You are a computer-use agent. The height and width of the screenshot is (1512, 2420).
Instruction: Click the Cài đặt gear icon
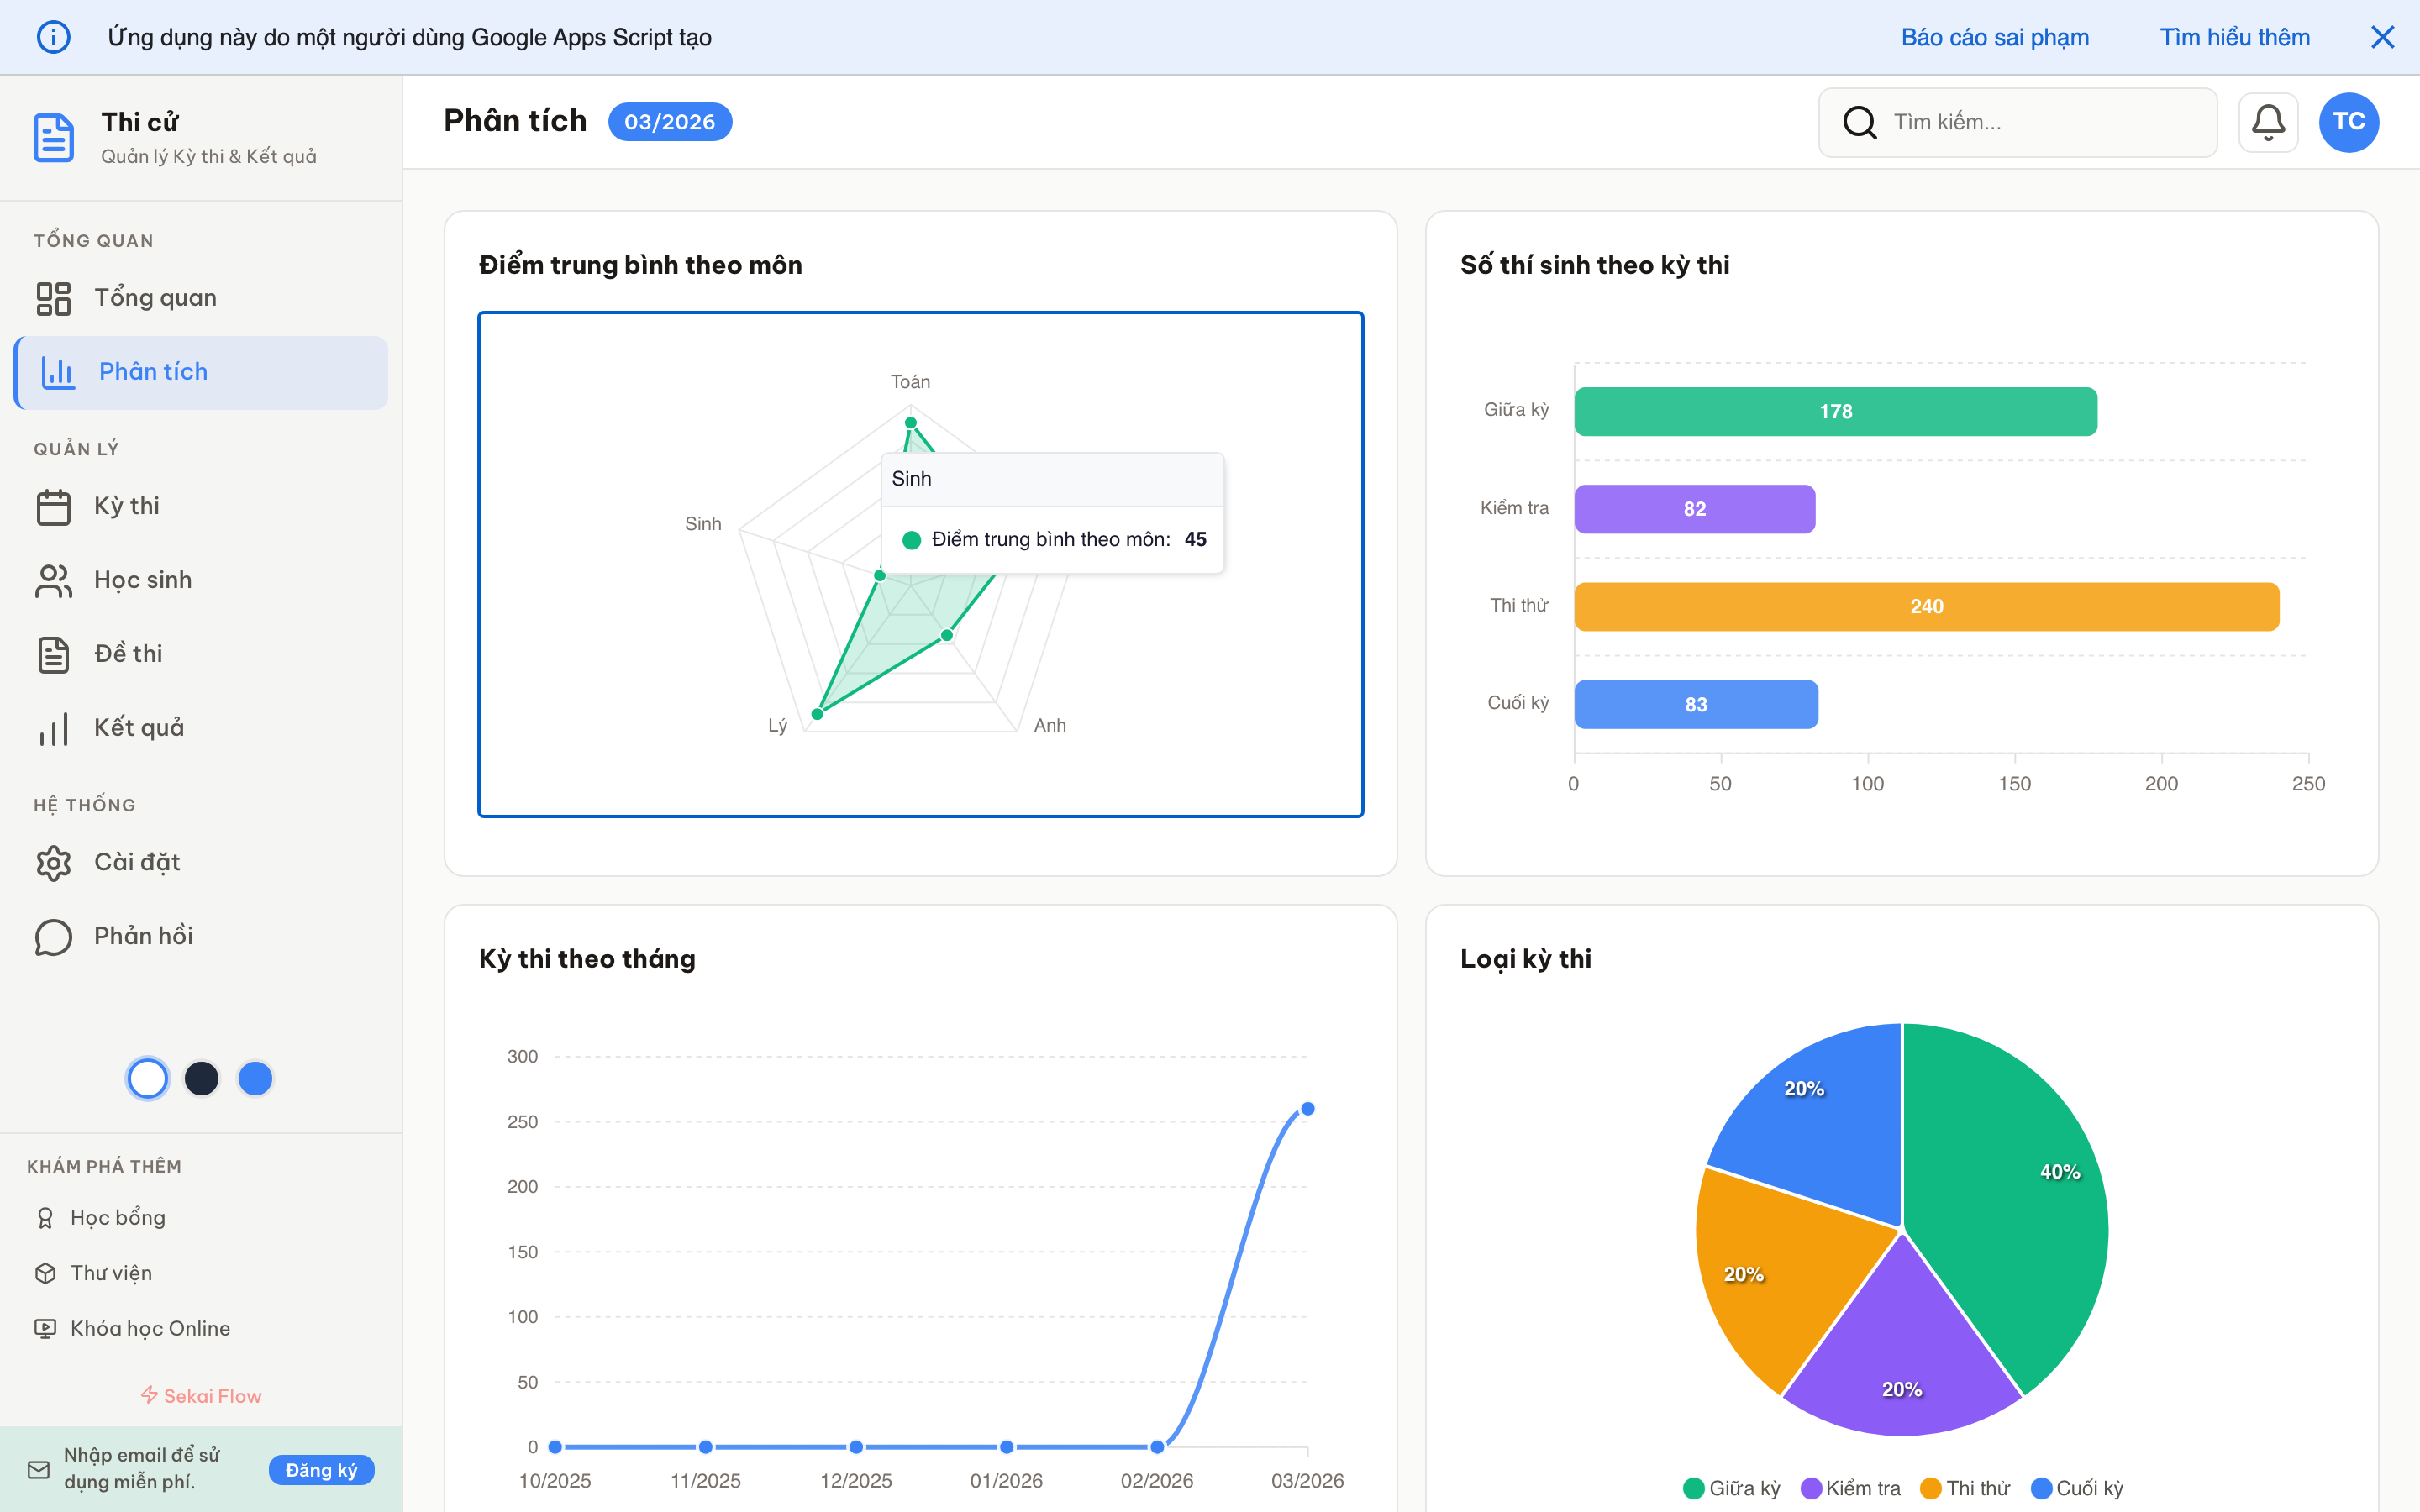coord(53,862)
